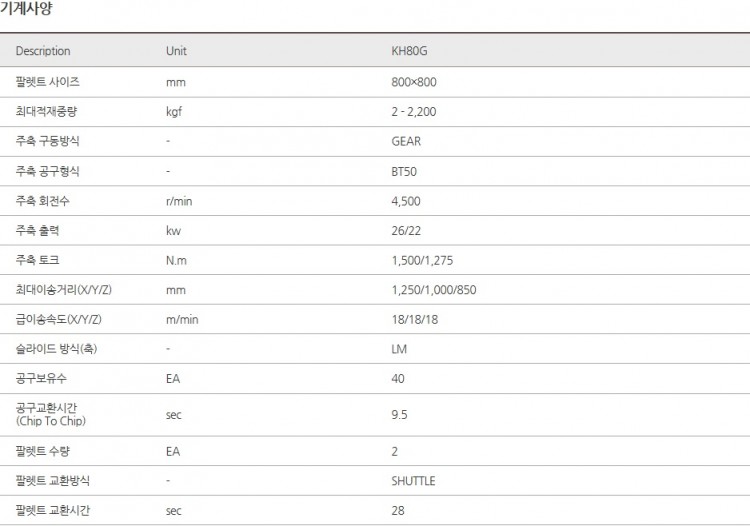Select the 팔렛트 사이즈 row label
The height and width of the screenshot is (526, 750).
pos(48,82)
